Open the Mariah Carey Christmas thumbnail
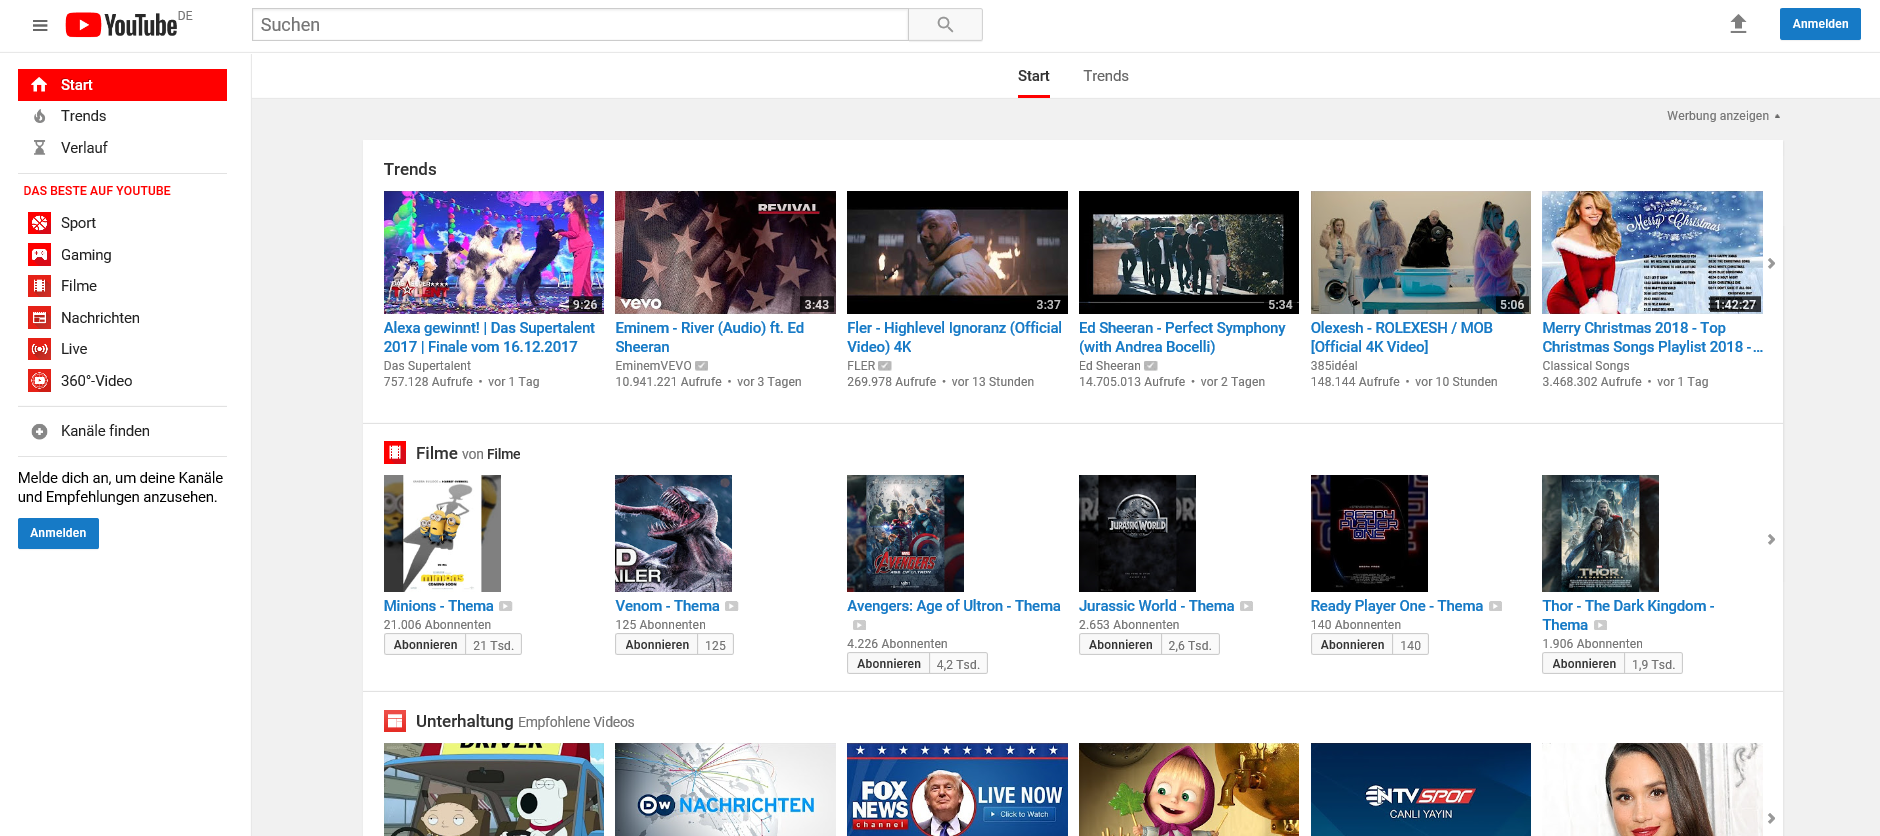Viewport: 1880px width, 836px height. click(x=1652, y=252)
